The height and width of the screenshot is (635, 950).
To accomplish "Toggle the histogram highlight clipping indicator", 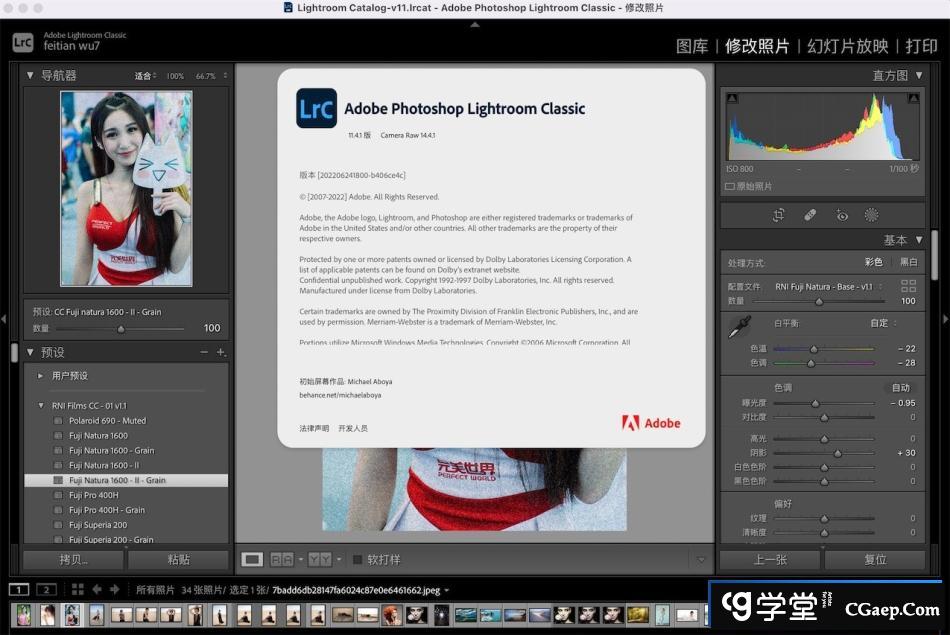I will 913,98.
